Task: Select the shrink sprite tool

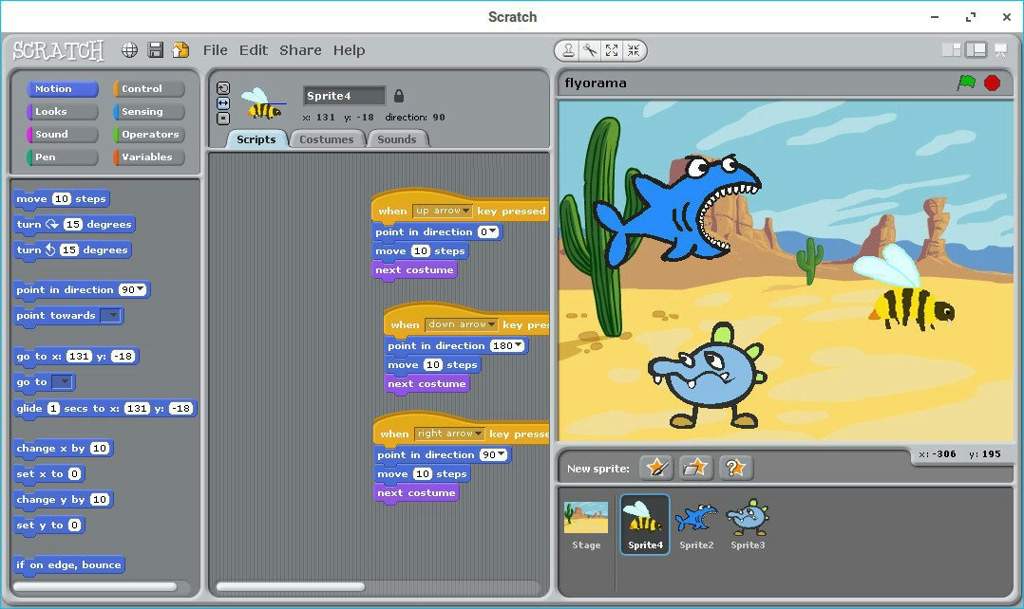Action: 633,50
